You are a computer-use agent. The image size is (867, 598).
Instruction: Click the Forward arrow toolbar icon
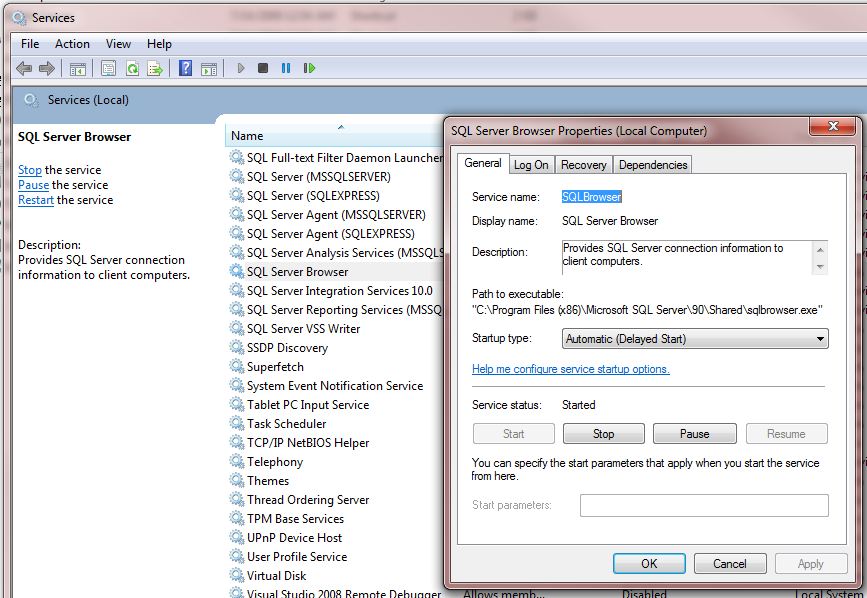tap(47, 69)
